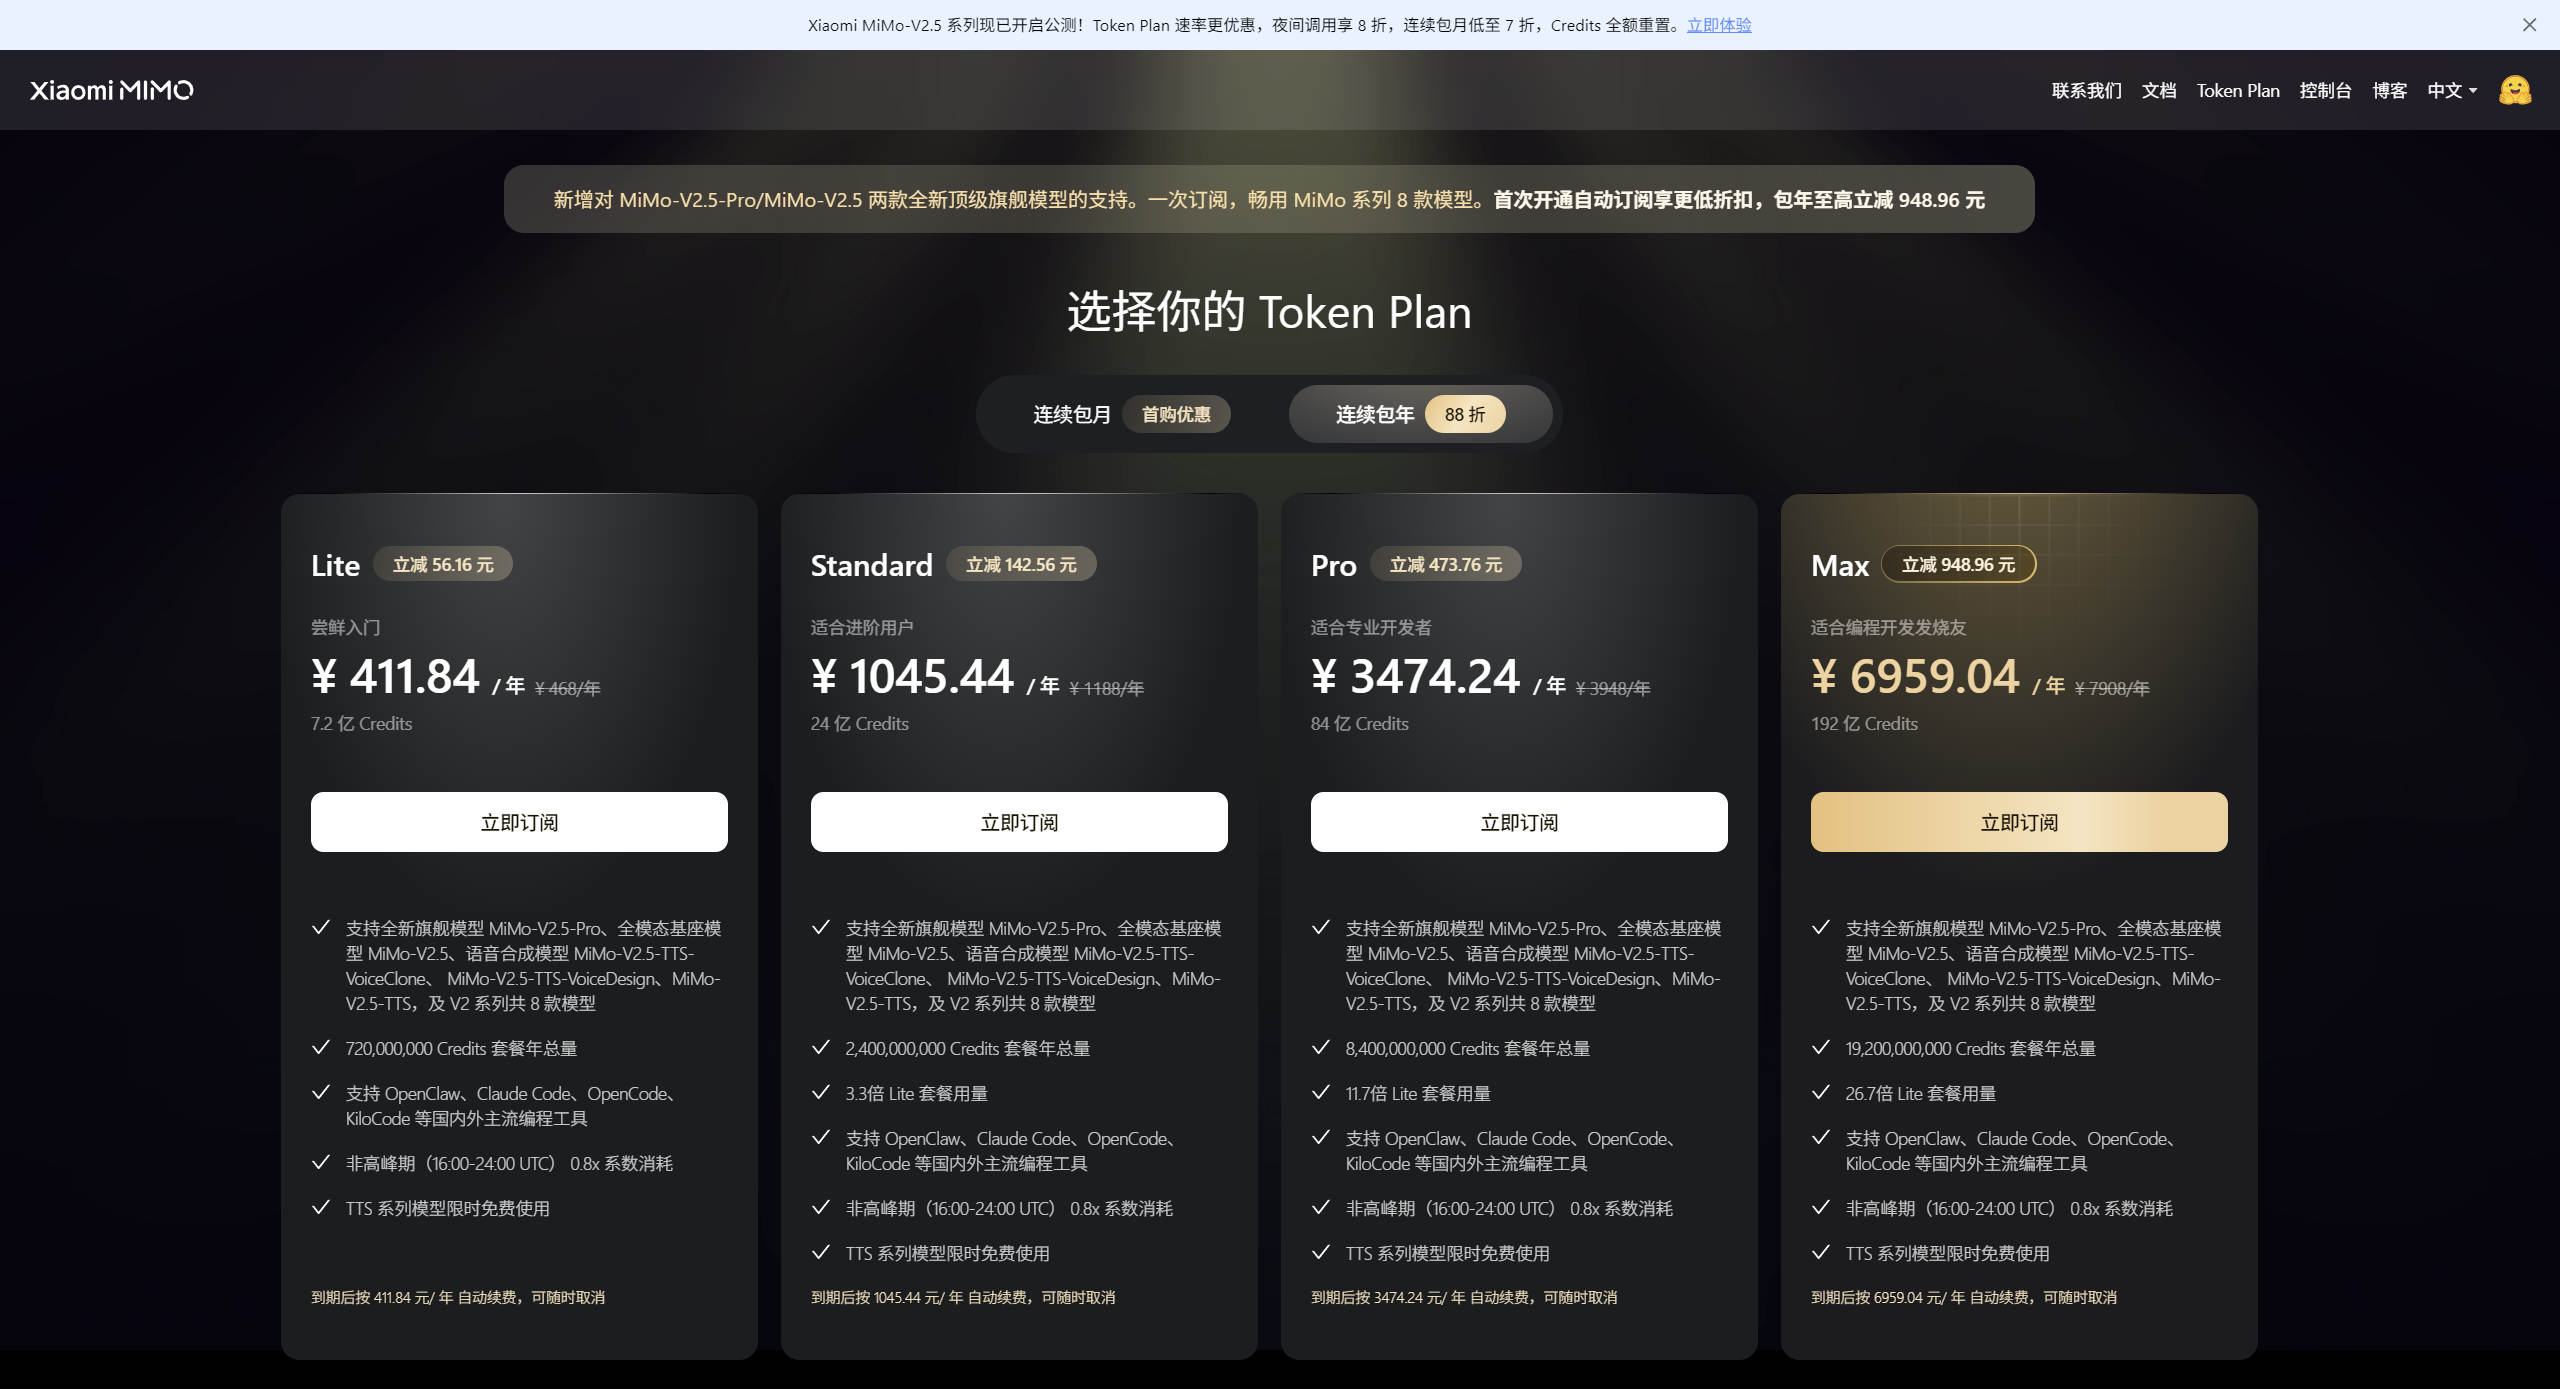
Task: Click the struck-through ¥1188/年 price
Action: (1107, 688)
